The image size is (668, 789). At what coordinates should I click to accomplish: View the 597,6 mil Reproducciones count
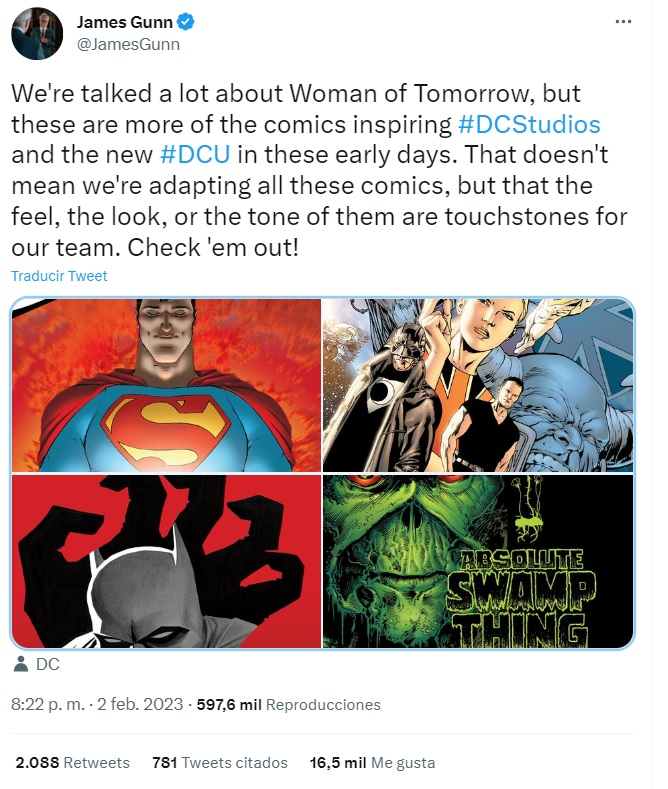pos(288,704)
